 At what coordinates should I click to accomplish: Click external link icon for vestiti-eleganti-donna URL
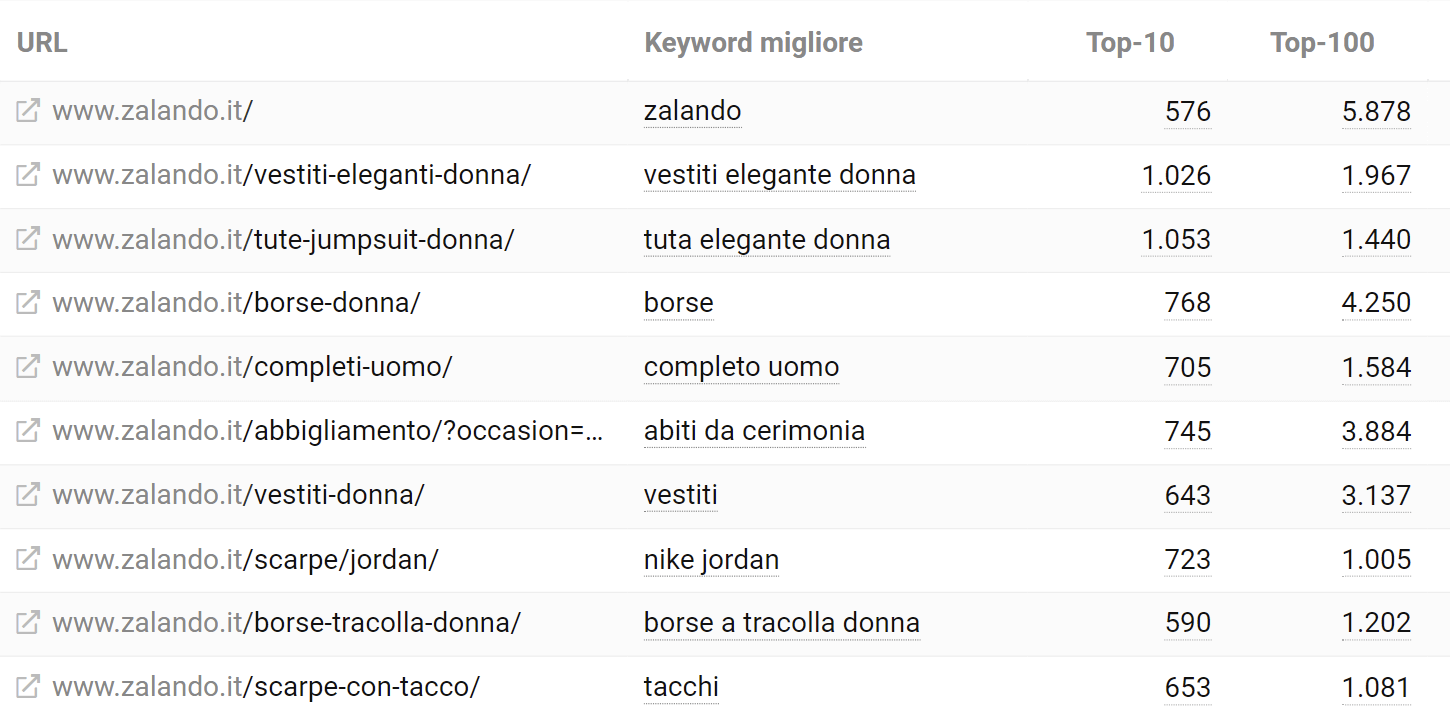click(x=28, y=175)
